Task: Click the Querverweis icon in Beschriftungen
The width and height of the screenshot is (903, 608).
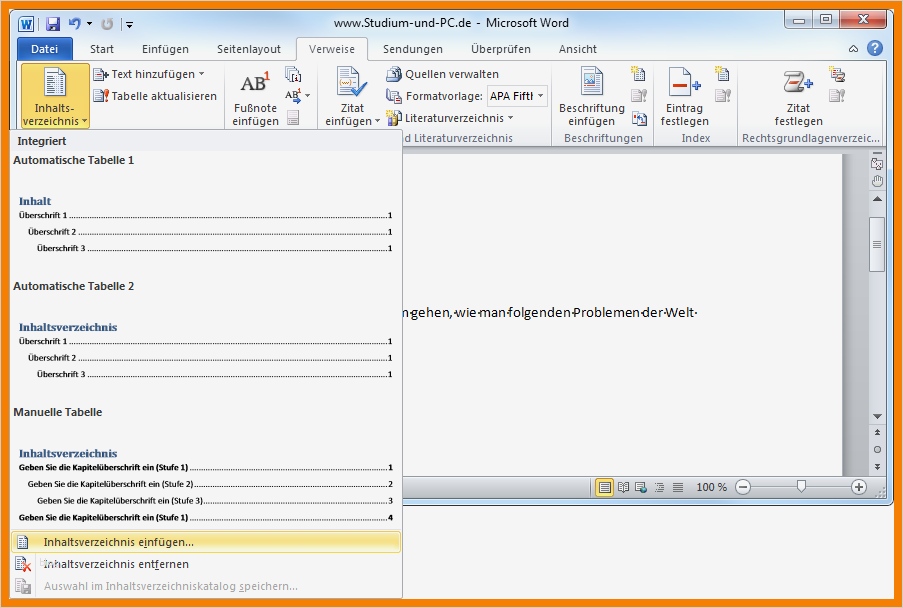Action: pos(639,118)
